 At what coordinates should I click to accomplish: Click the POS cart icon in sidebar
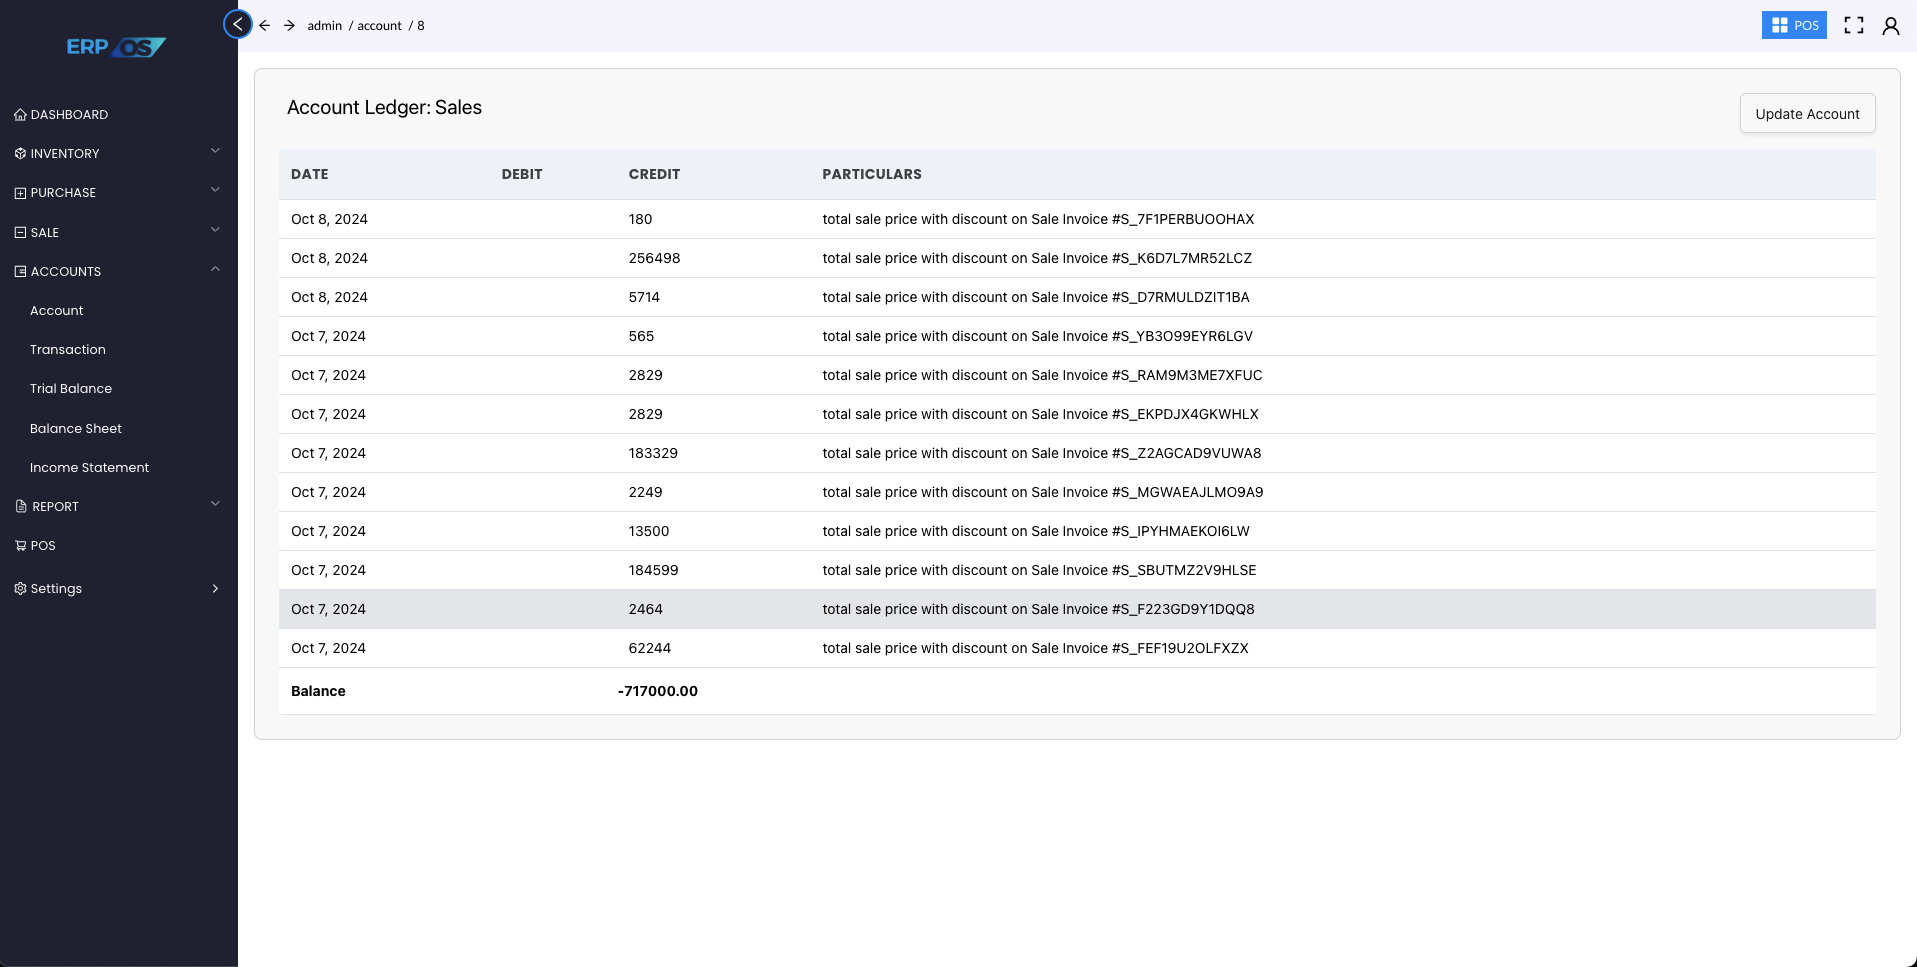click(x=20, y=546)
